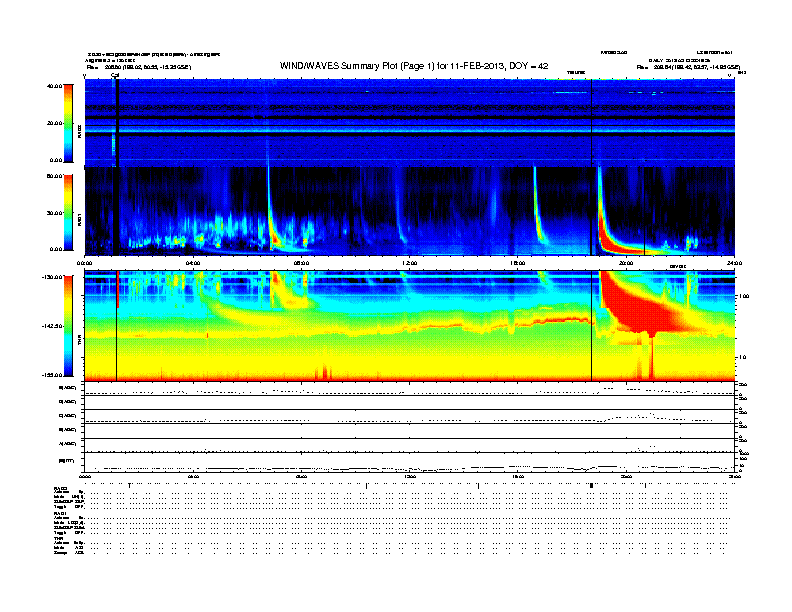The image size is (792, 612).
Task: Click the RAD1 panel color scale bar
Action: click(68, 213)
